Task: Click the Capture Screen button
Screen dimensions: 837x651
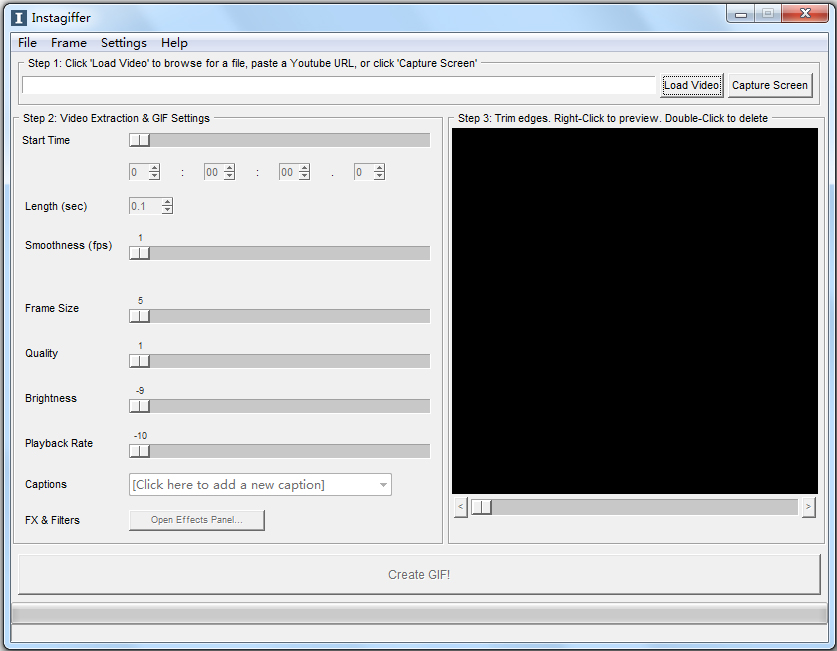Action: 770,85
